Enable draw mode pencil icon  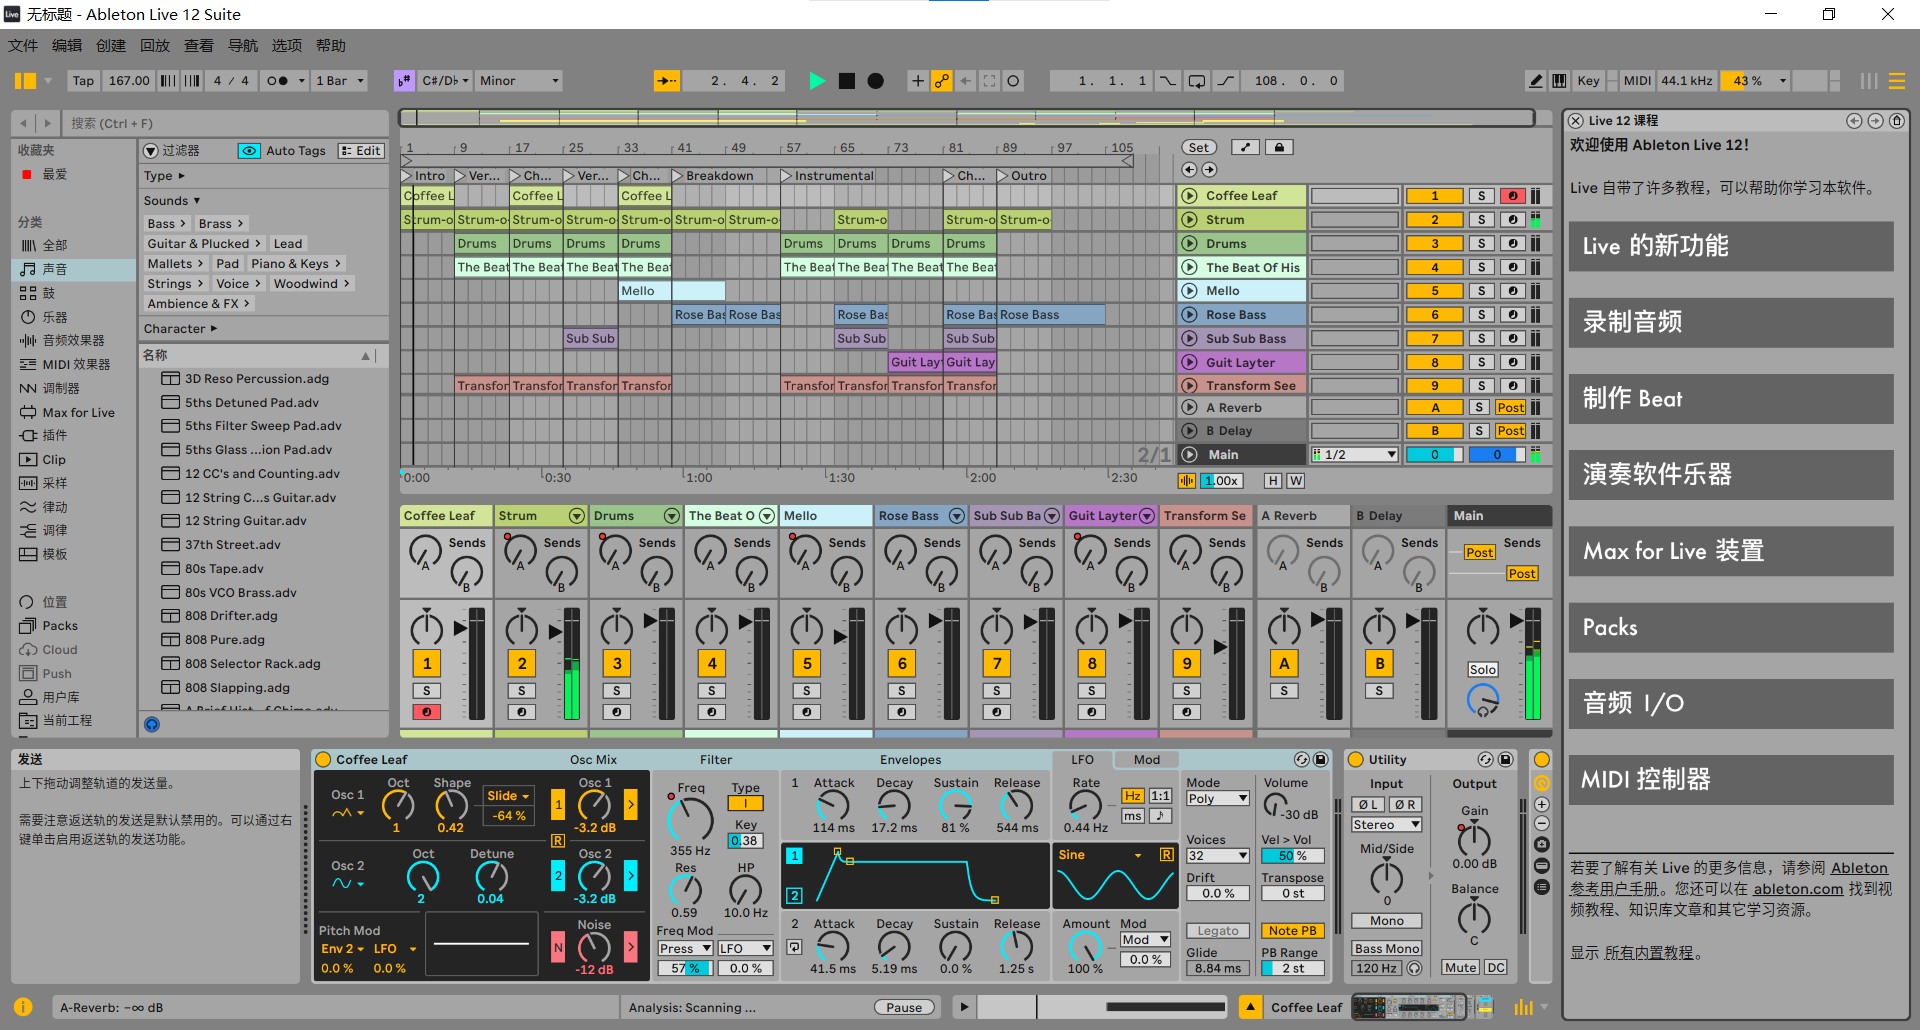1536,81
